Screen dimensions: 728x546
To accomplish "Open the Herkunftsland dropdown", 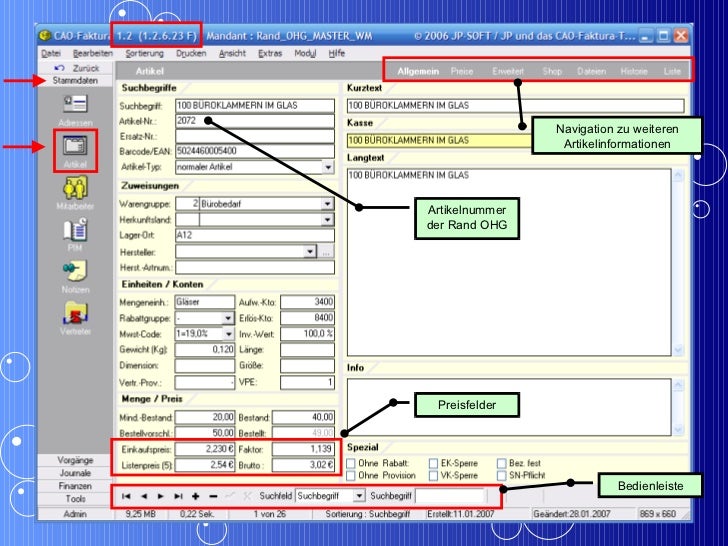I will click(x=328, y=220).
